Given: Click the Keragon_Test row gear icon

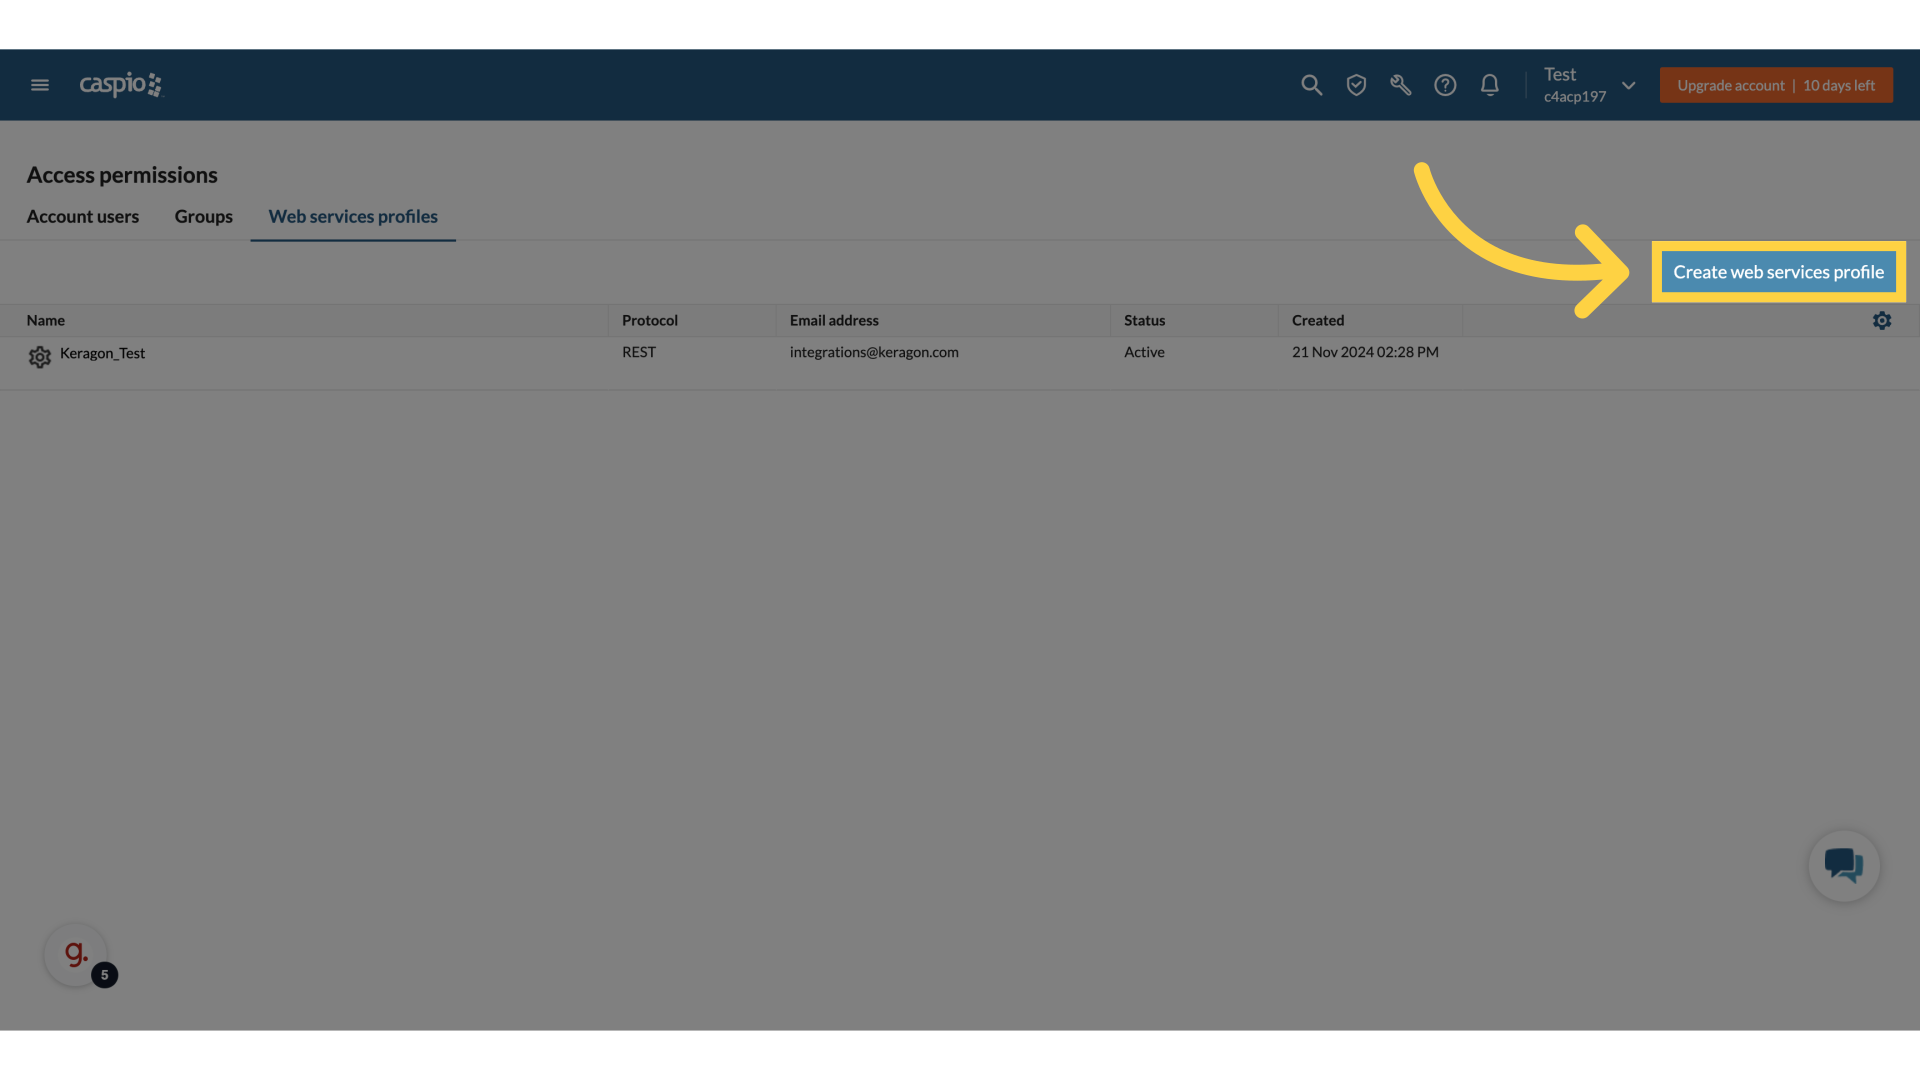Looking at the screenshot, I should click(39, 357).
